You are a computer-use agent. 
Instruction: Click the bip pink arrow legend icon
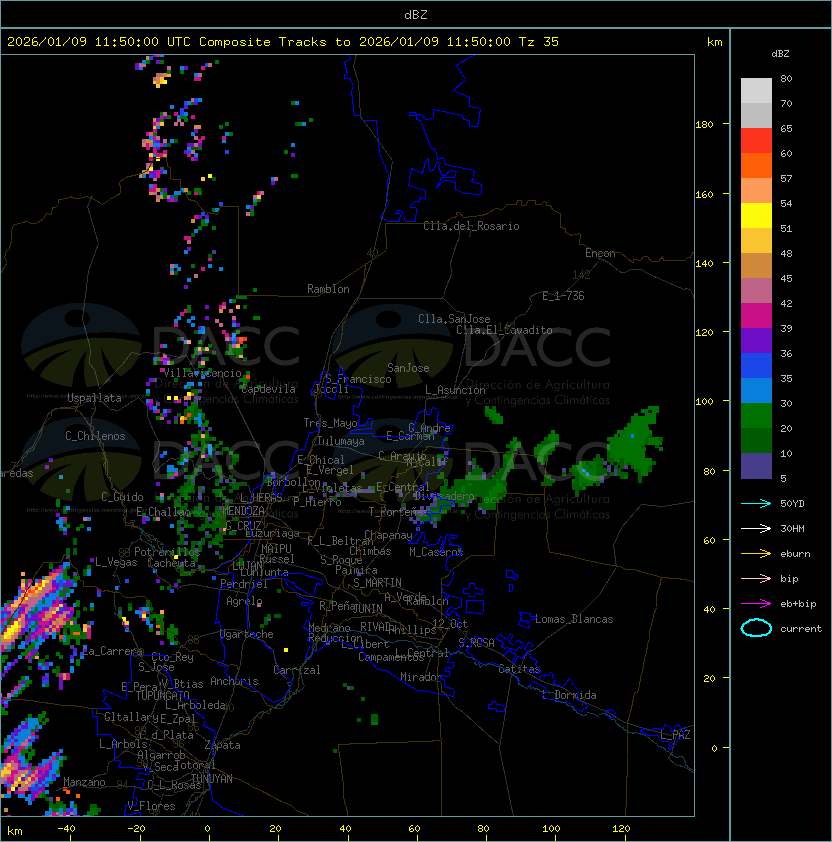(756, 578)
